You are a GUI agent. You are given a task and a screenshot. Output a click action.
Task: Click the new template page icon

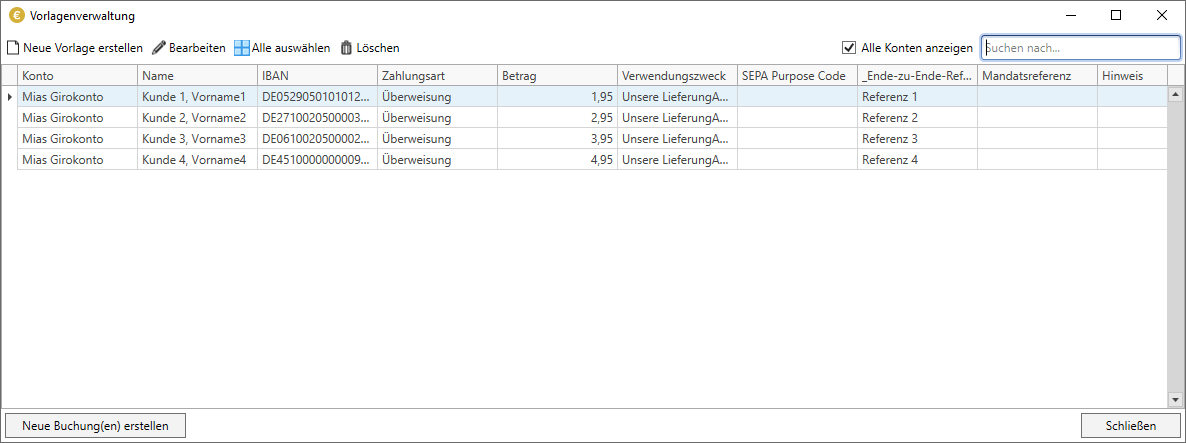(x=13, y=48)
